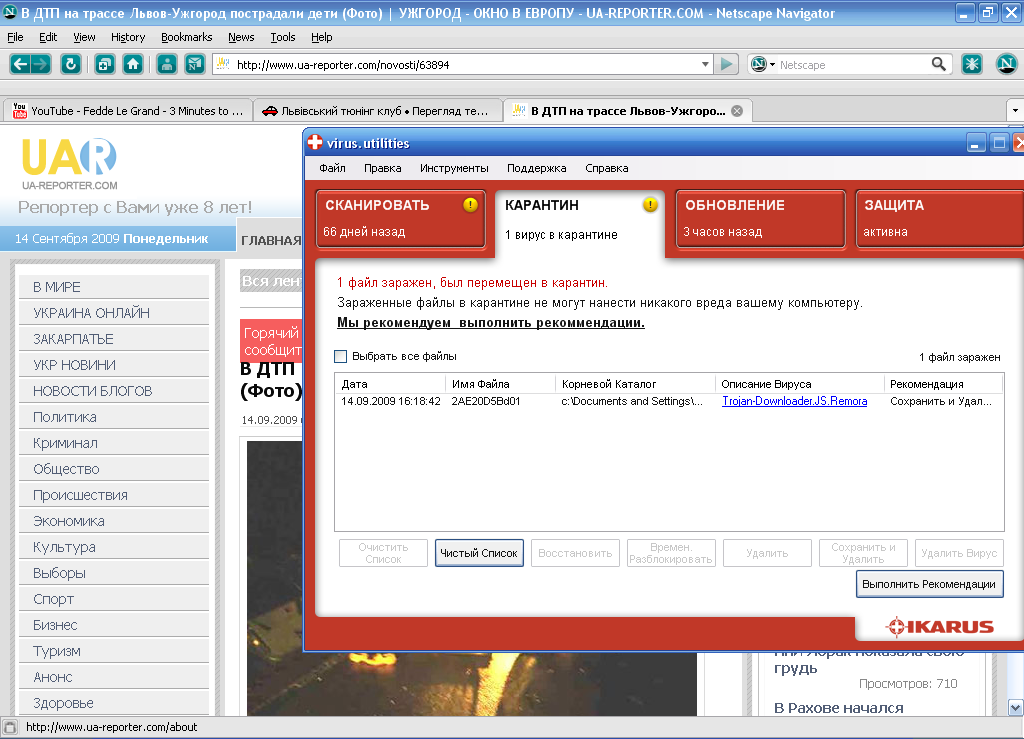Open the Tools menu in Netscape
This screenshot has height=739, width=1024.
coord(283,37)
